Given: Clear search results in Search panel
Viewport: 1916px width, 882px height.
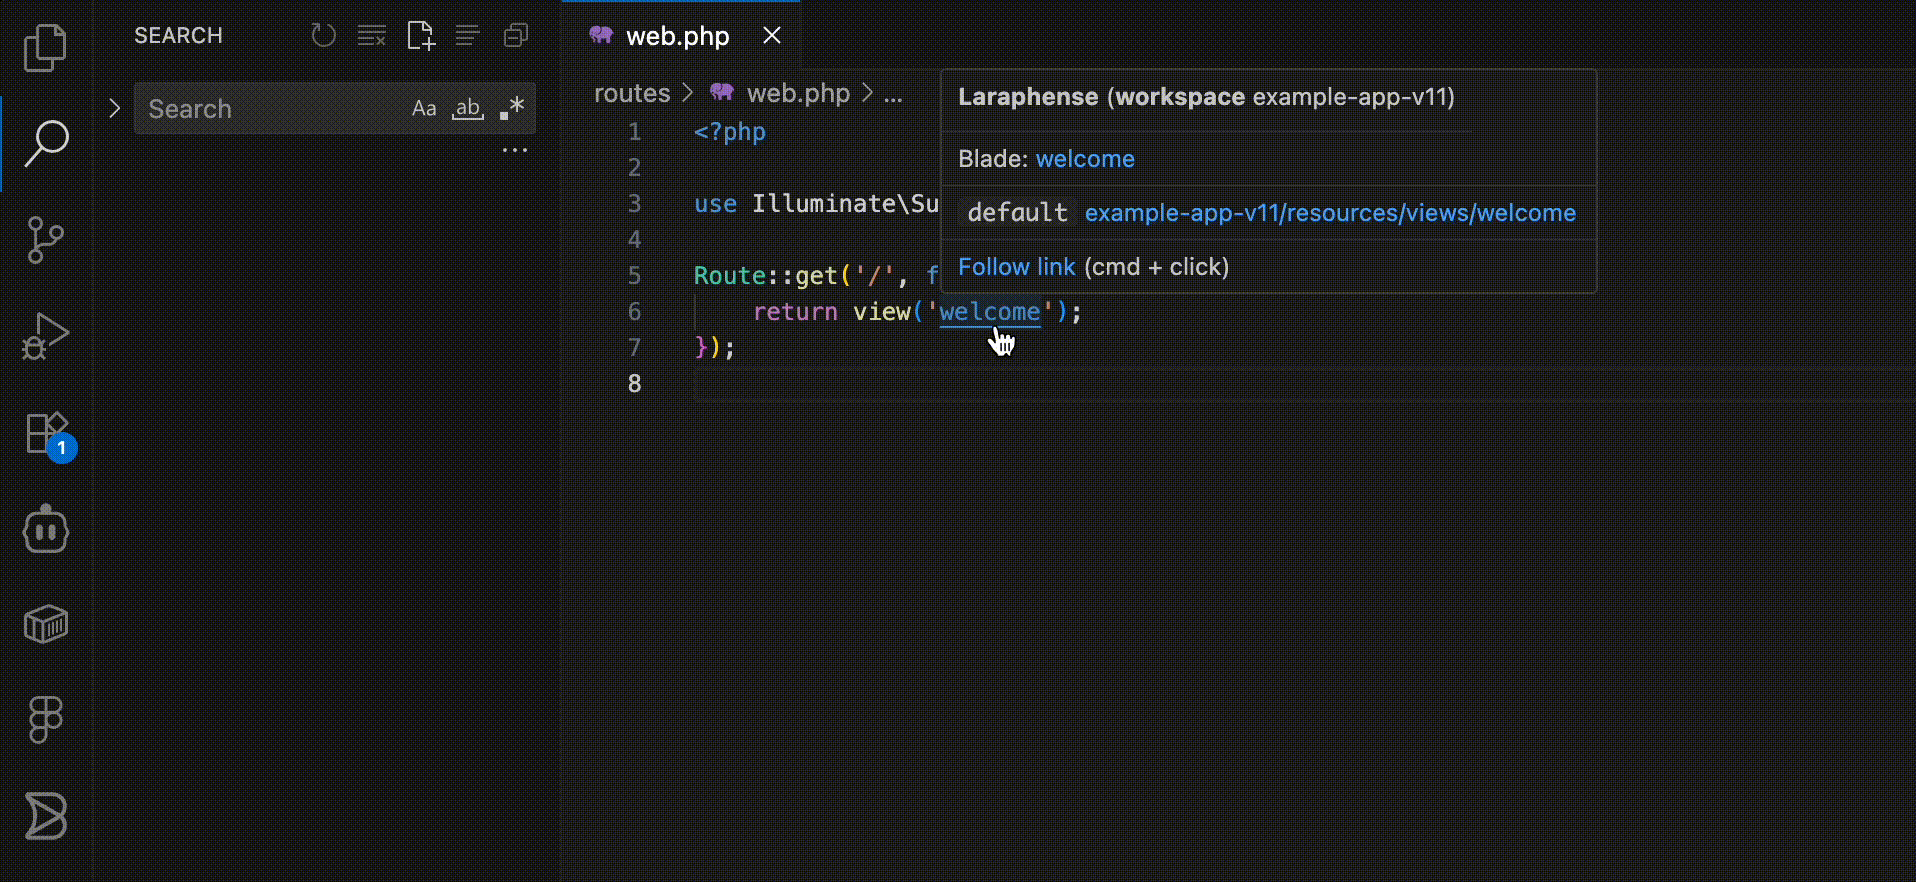Looking at the screenshot, I should (x=372, y=36).
